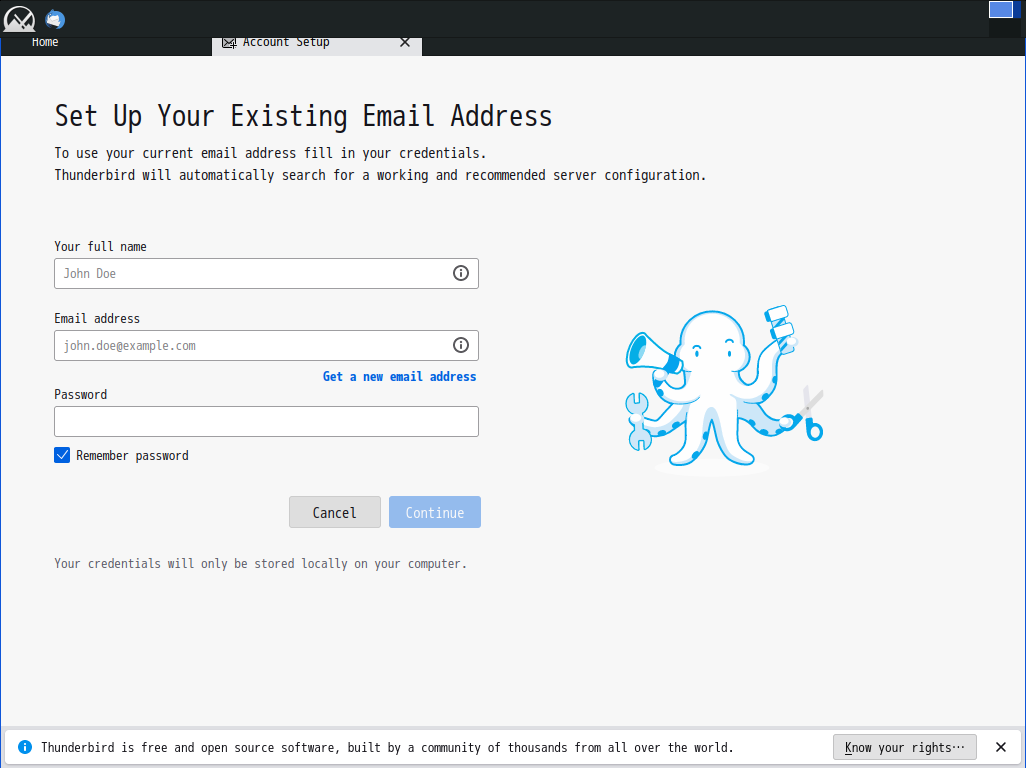1026x768 pixels.
Task: Dismiss the notification bar with the X
Action: click(x=1000, y=747)
